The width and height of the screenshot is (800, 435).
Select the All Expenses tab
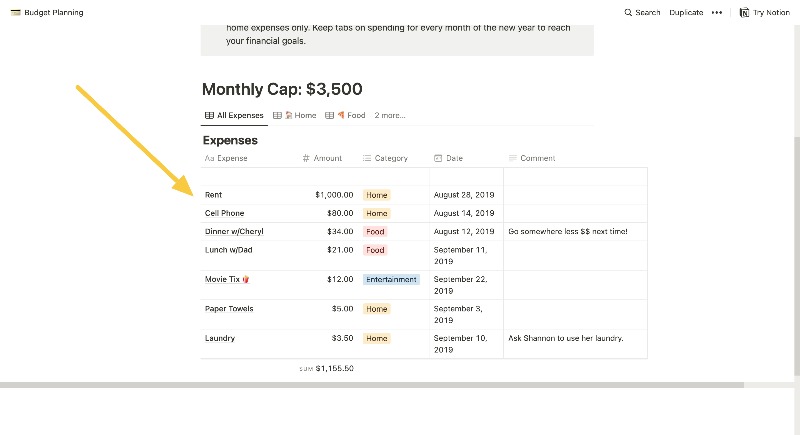[234, 115]
